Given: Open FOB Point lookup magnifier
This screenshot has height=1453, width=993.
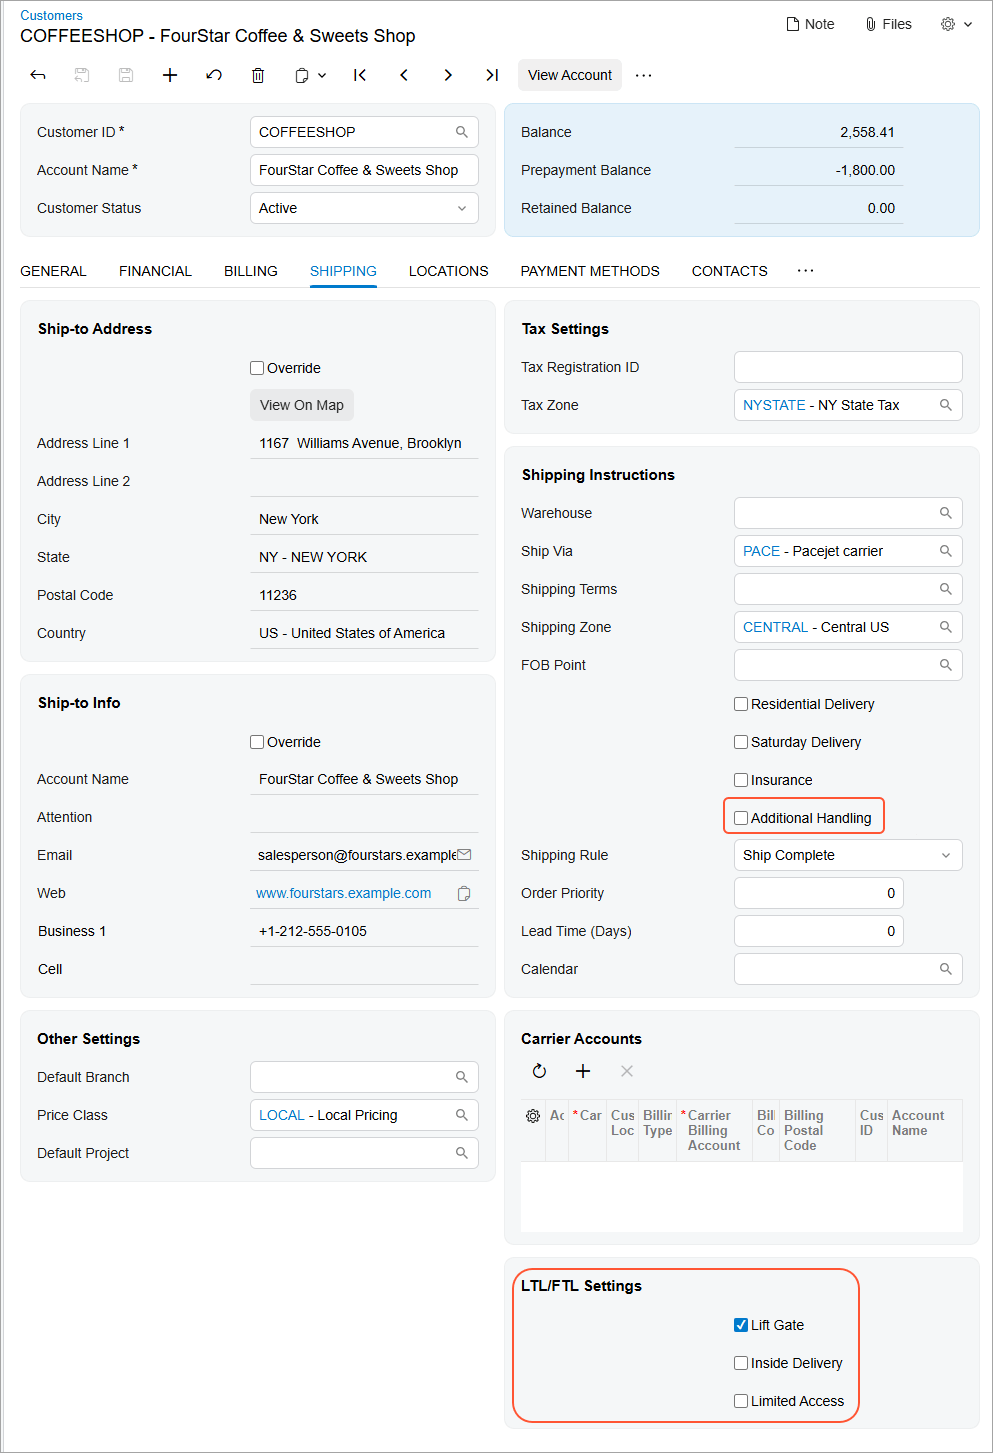Looking at the screenshot, I should click(x=946, y=665).
